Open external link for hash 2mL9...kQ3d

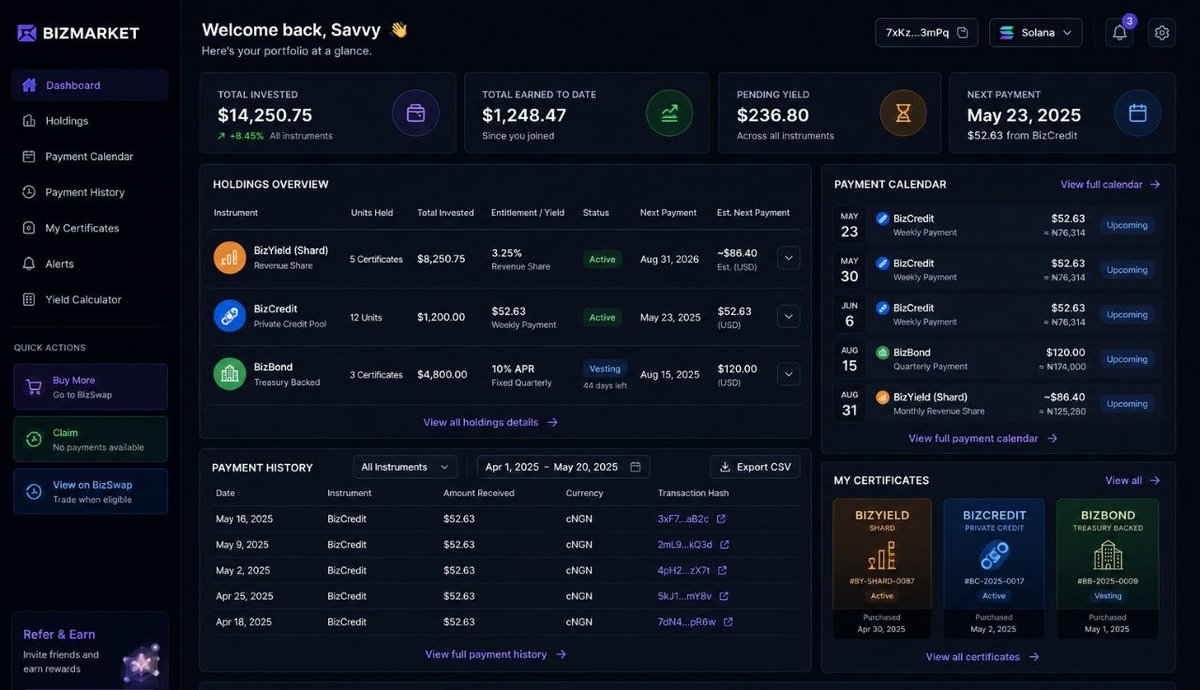725,545
